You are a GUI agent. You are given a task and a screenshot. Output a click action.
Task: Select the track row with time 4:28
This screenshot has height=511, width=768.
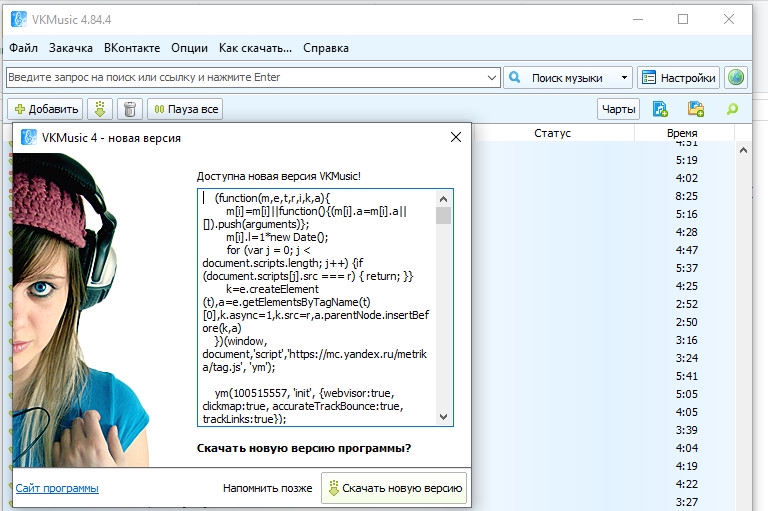point(603,232)
